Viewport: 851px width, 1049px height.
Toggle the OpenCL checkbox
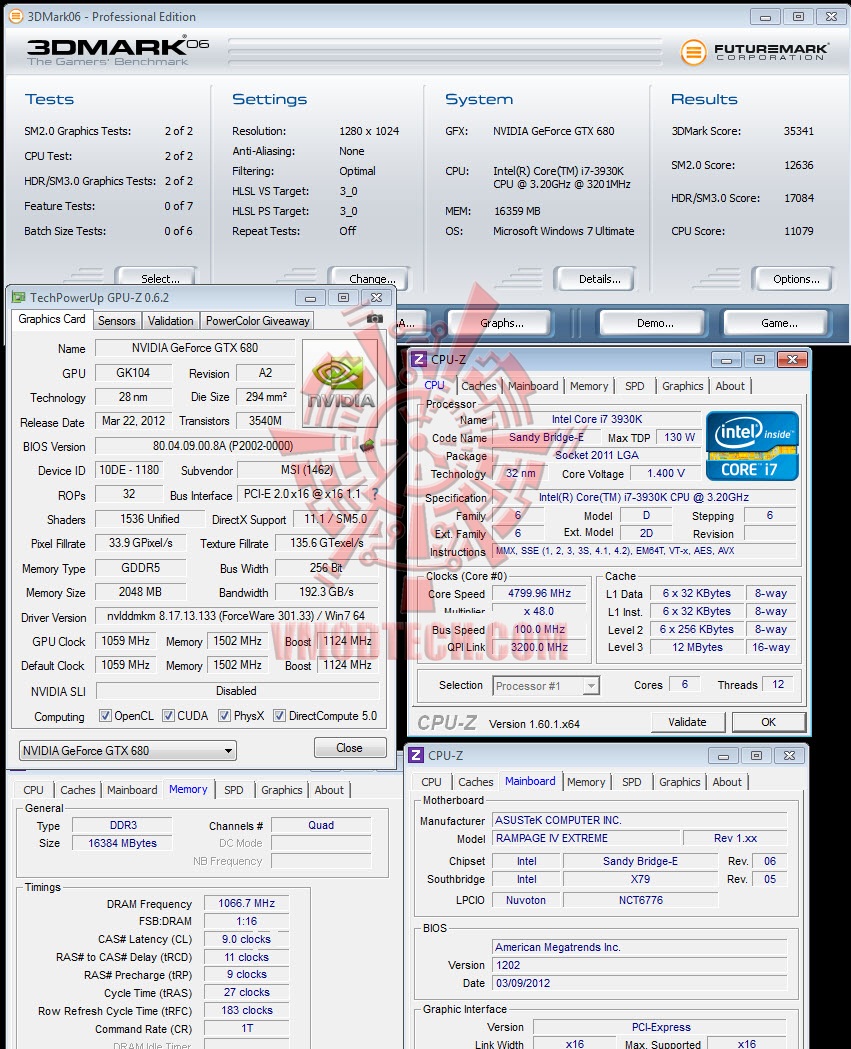click(x=105, y=716)
